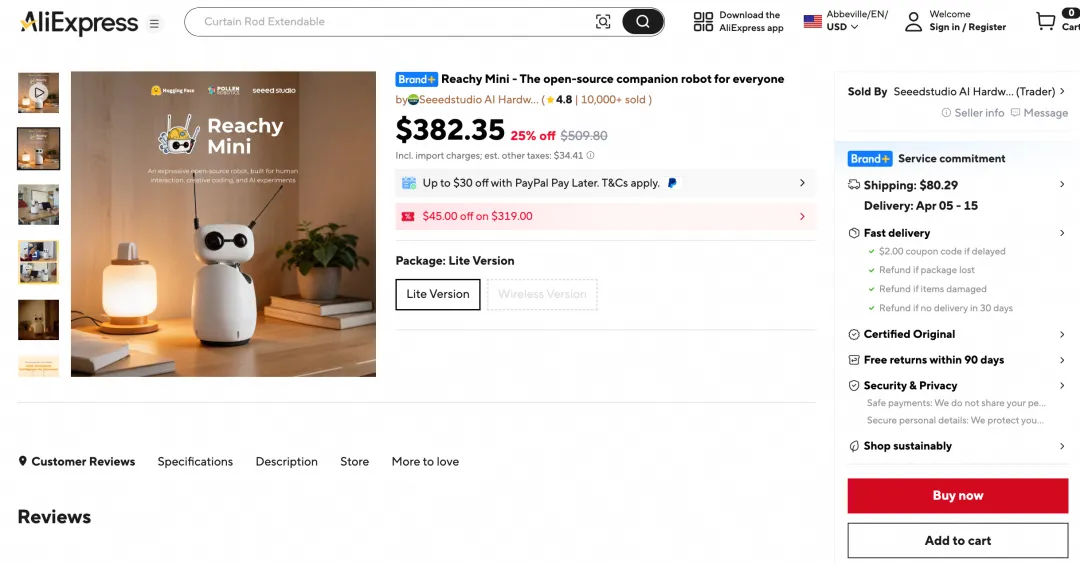Viewport: 1080px width, 564px height.
Task: Open image search camera icon
Action: (603, 22)
